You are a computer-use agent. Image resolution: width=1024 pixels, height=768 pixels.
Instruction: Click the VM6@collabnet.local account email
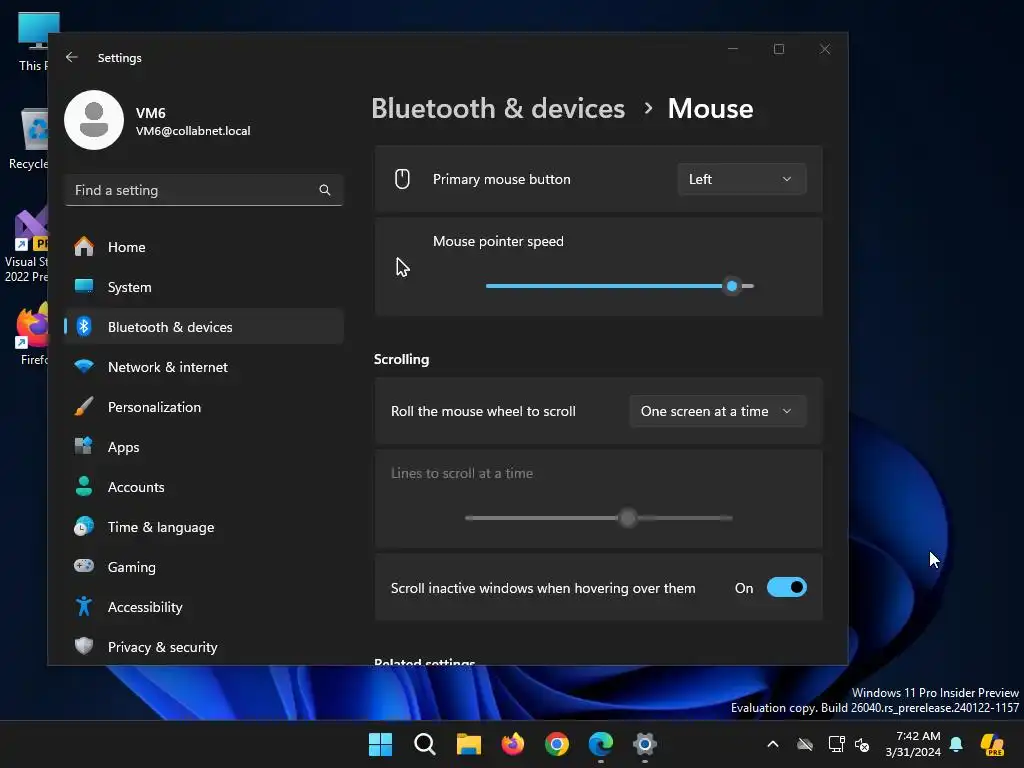click(193, 131)
